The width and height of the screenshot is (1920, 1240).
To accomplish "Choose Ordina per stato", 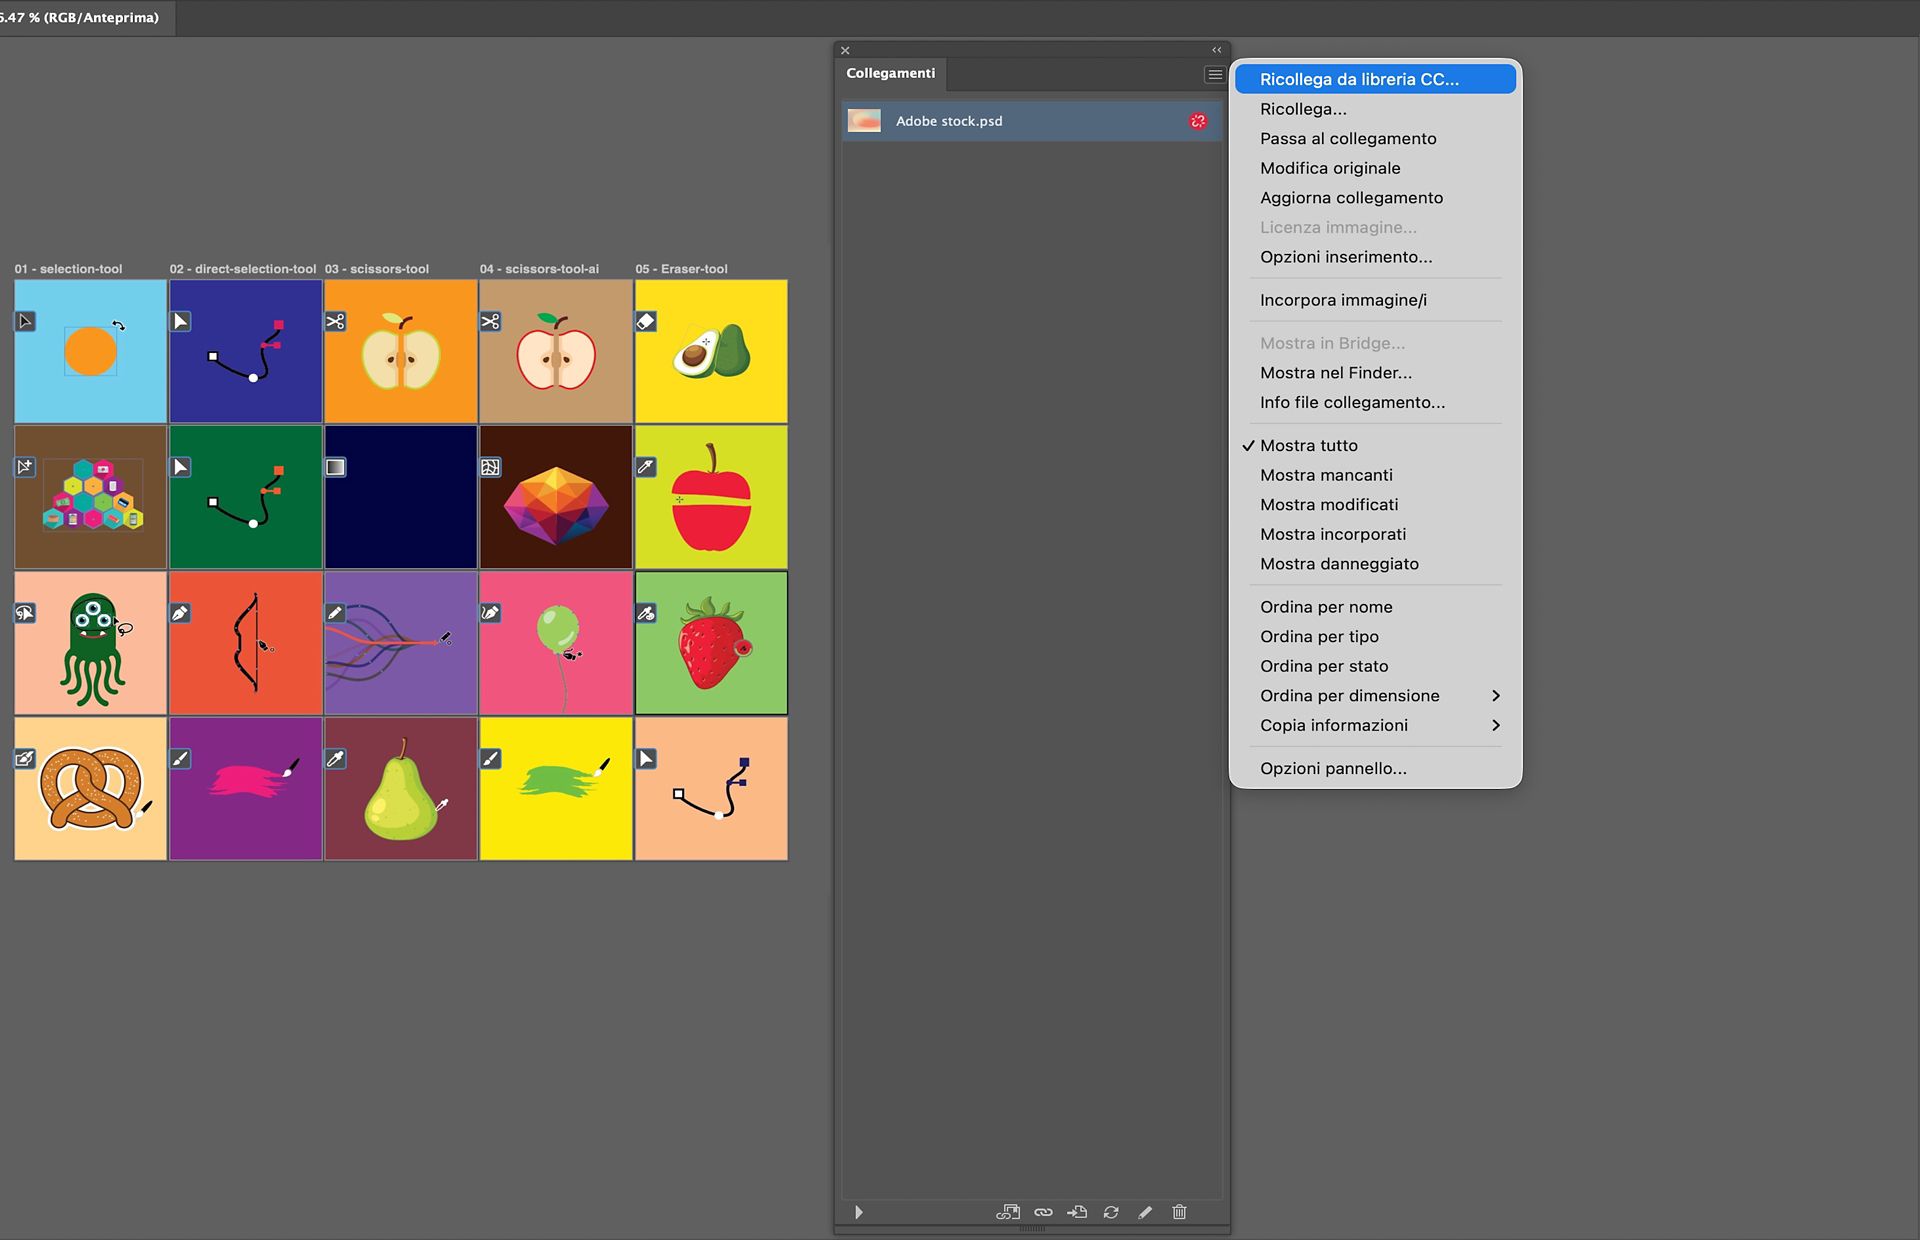I will pos(1375,666).
